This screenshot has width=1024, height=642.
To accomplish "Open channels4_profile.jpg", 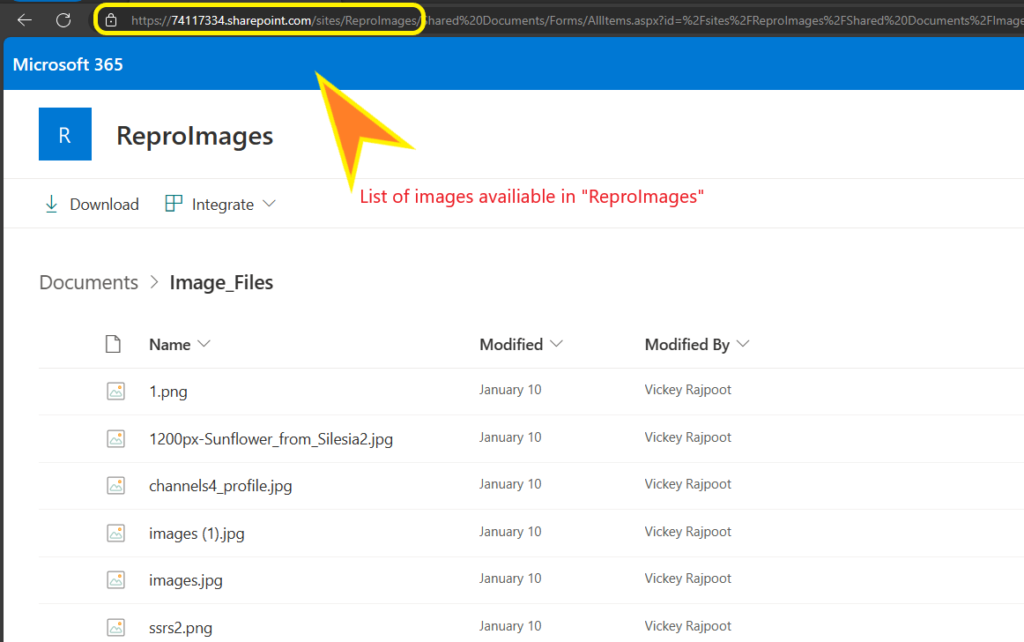I will click(221, 486).
